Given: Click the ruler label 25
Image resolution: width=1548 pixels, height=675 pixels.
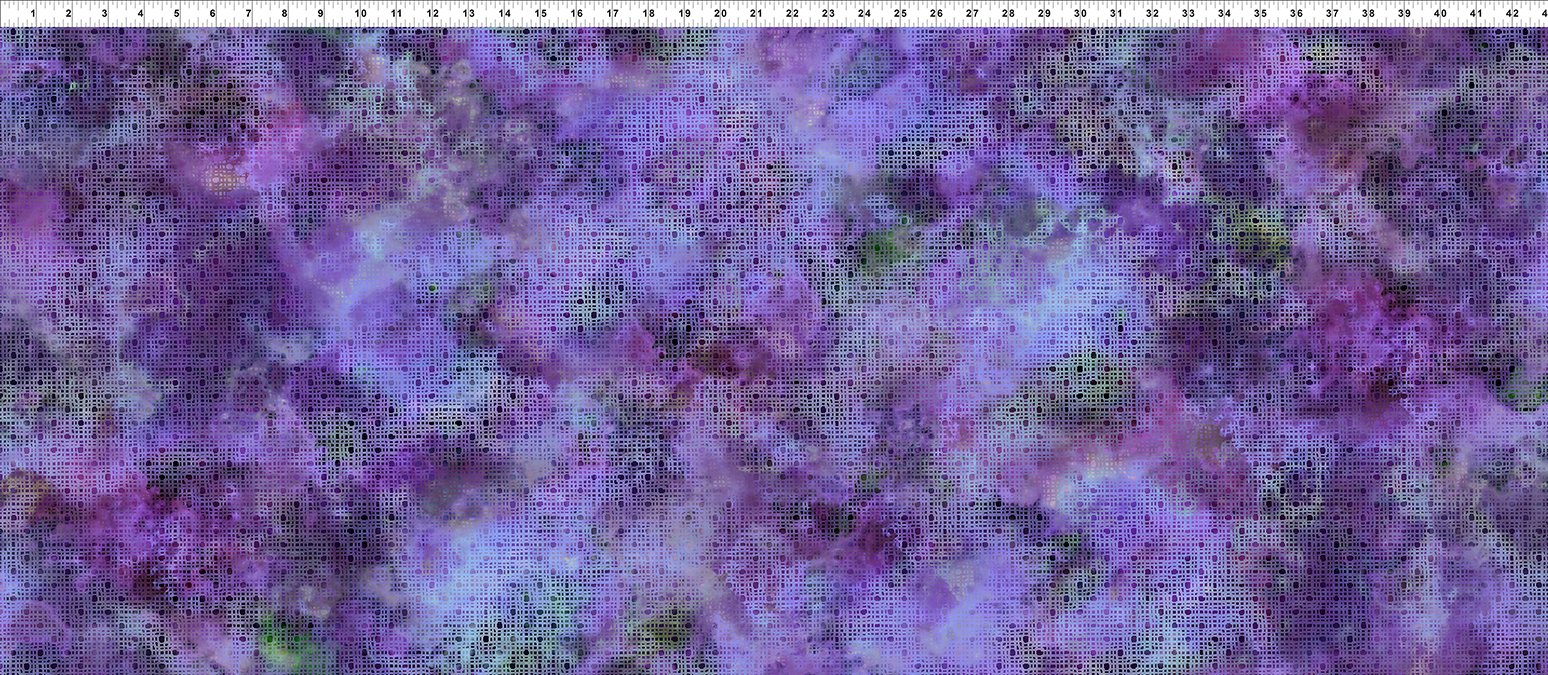Looking at the screenshot, I should (x=900, y=14).
